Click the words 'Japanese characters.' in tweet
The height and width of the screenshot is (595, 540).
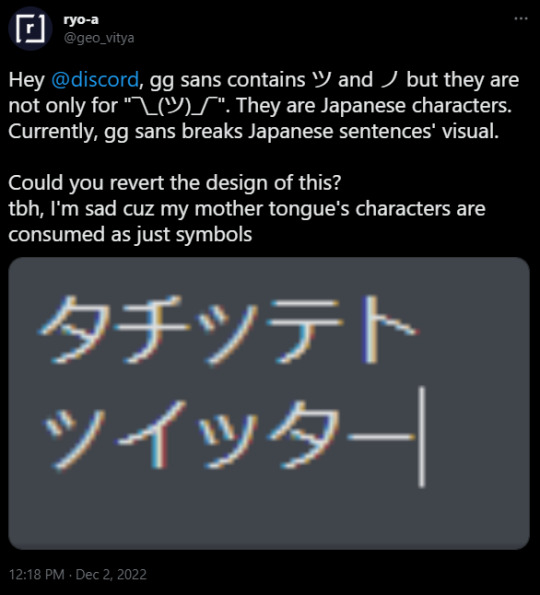coord(417,105)
